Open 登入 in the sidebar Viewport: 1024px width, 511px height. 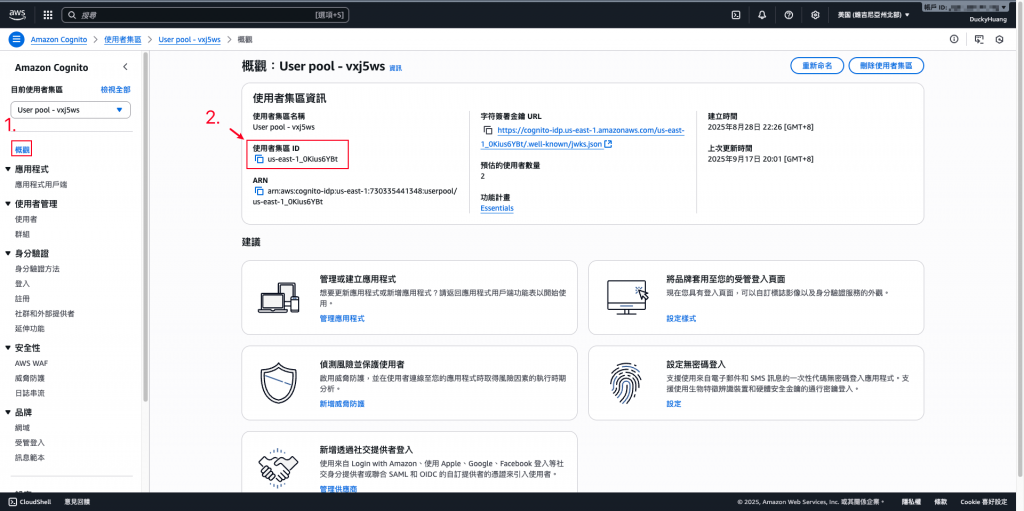22,284
